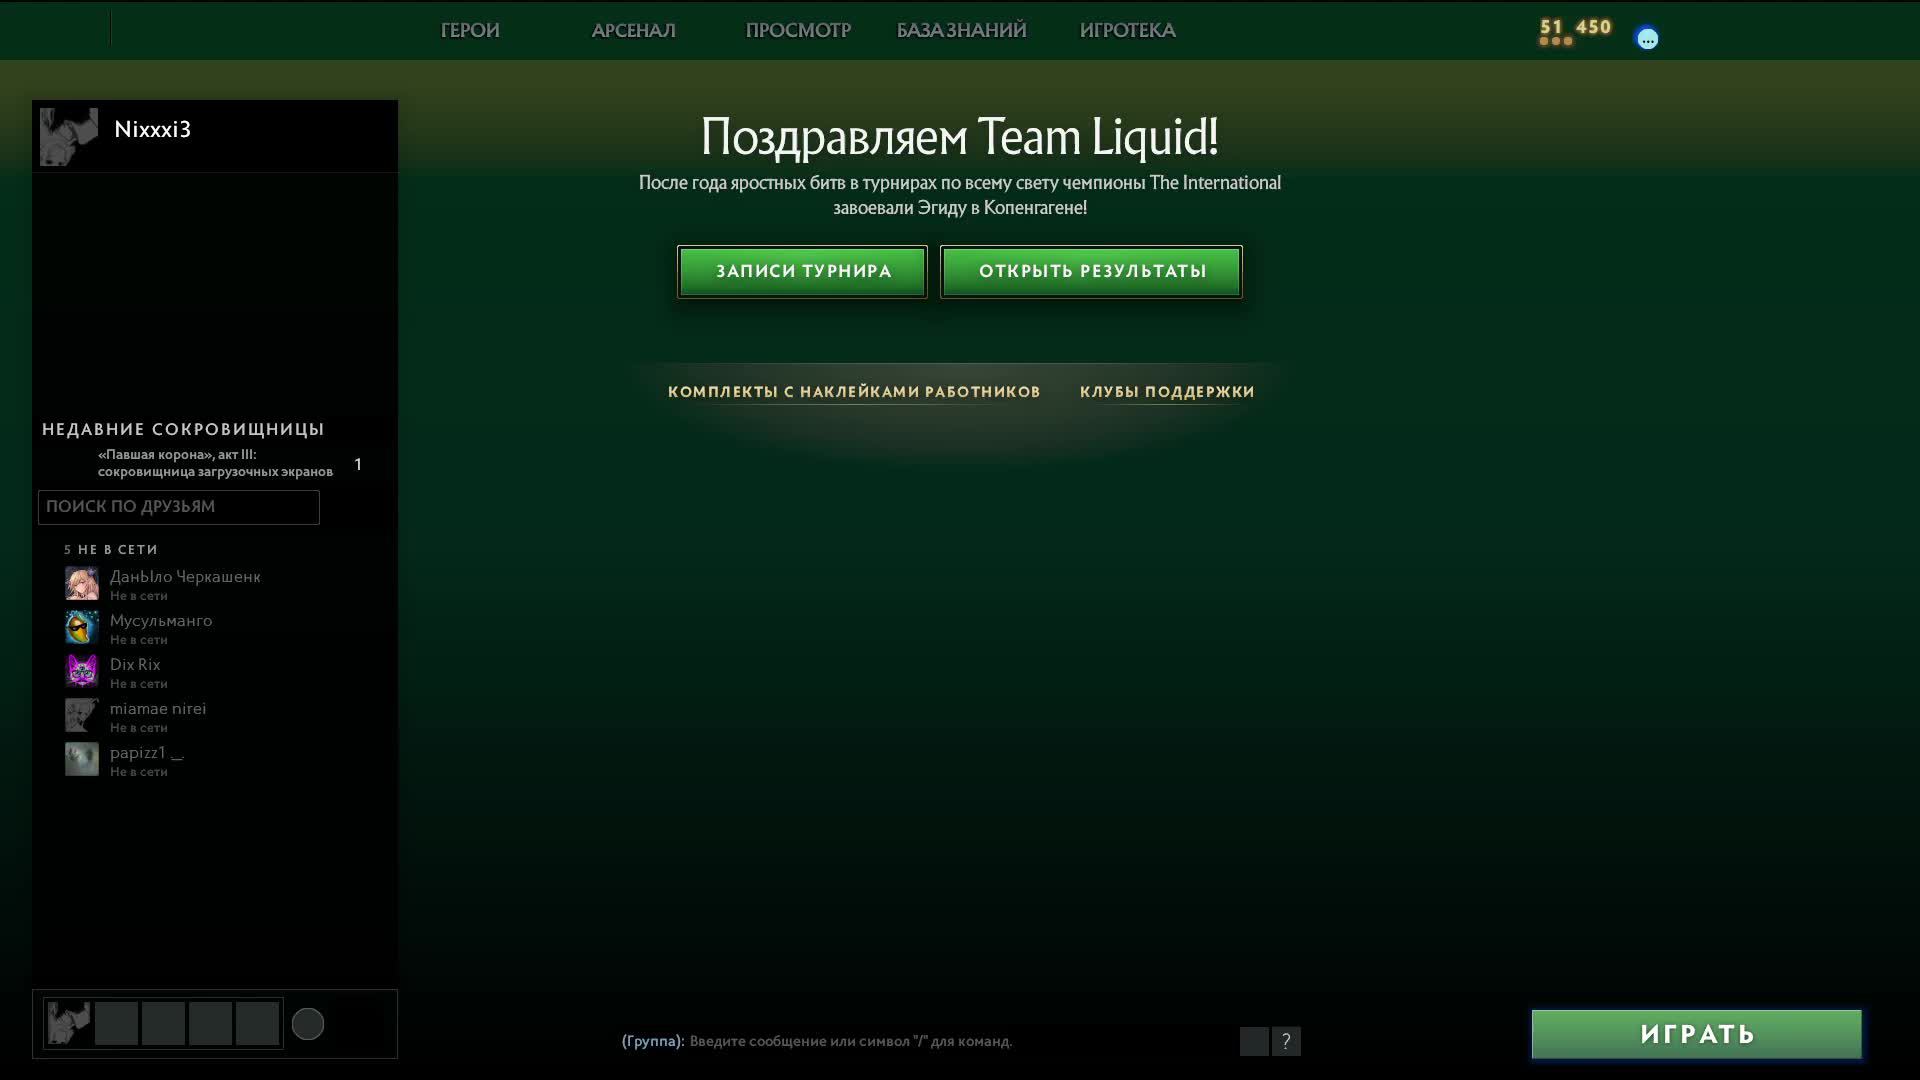The image size is (1920, 1080).
Task: Invite a player to the third party slot
Action: (x=163, y=1024)
